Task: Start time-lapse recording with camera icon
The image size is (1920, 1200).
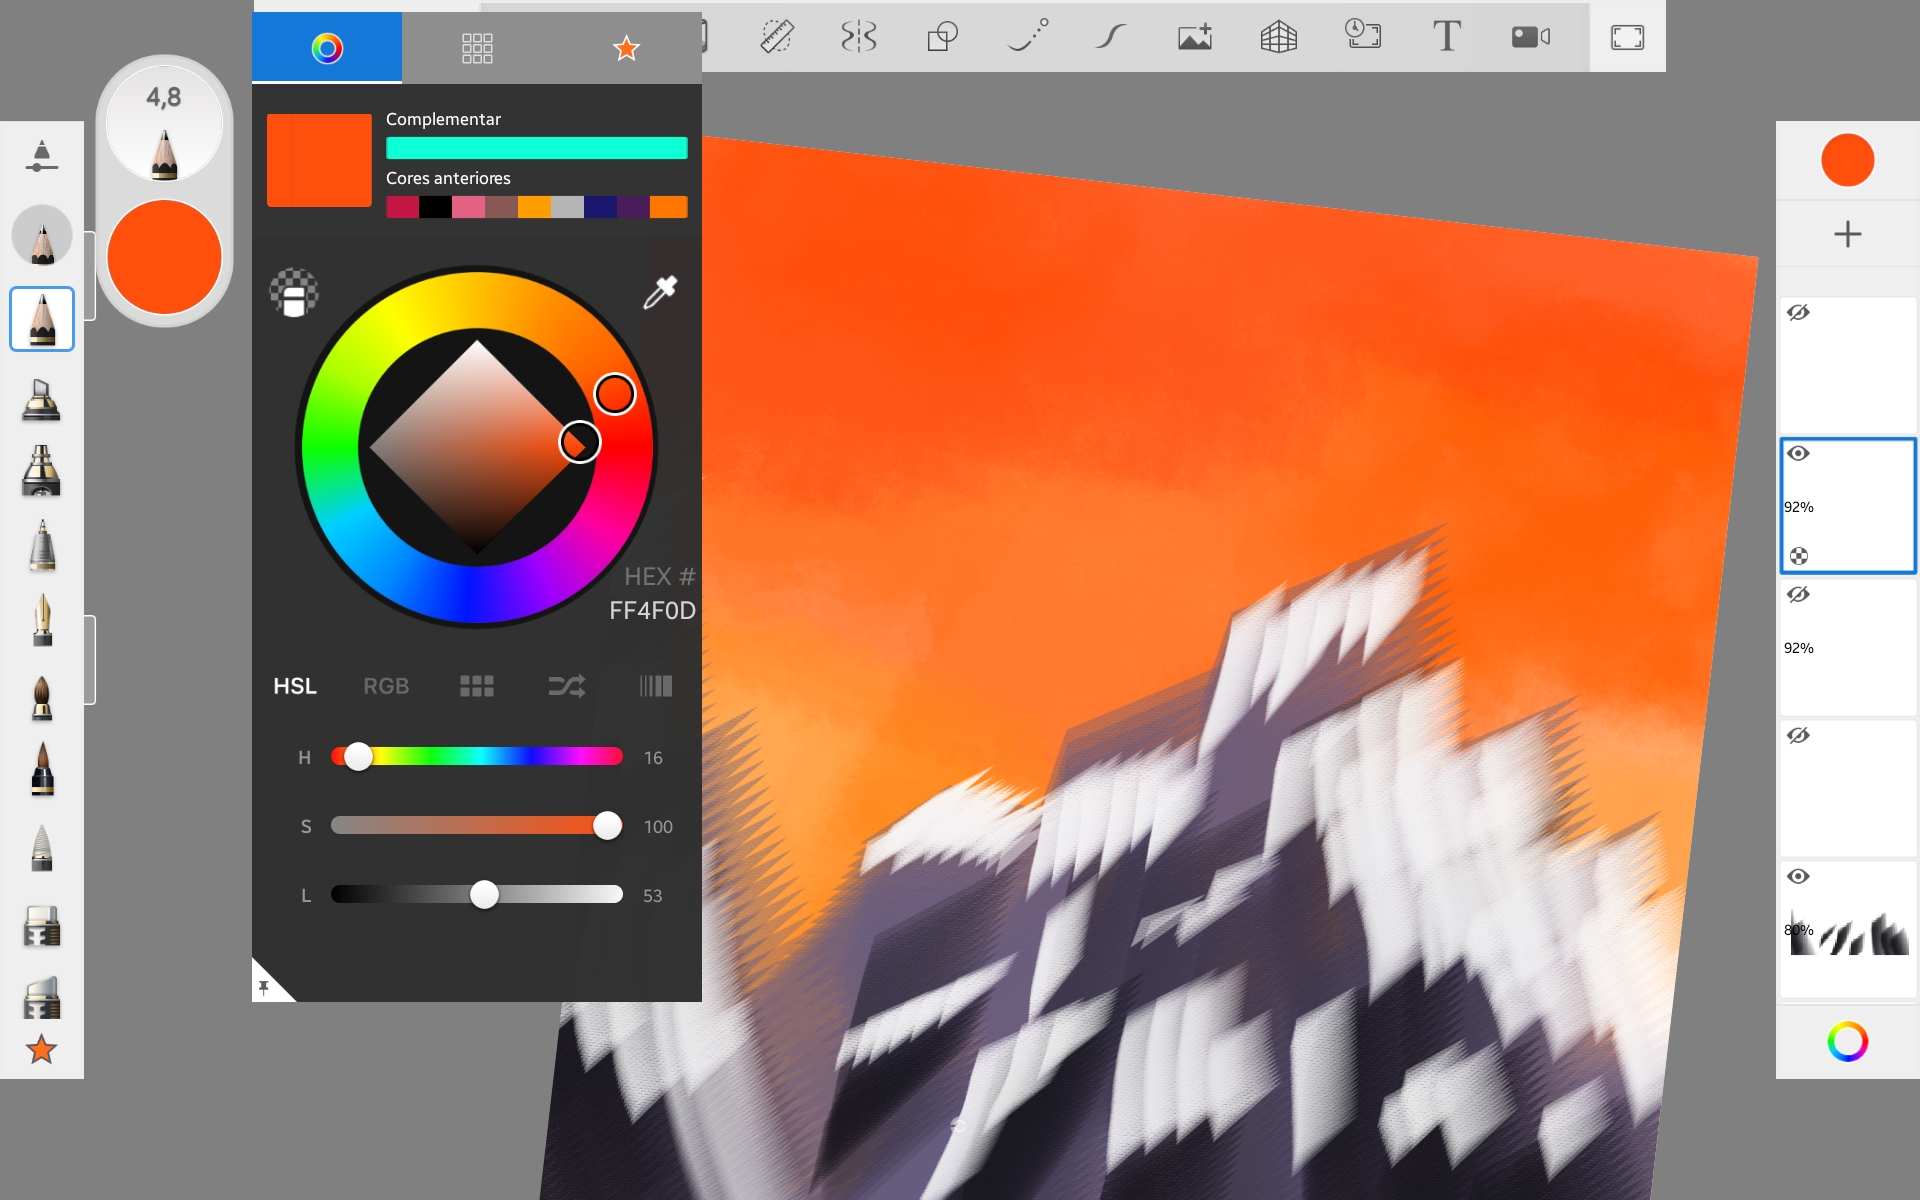Action: pos(1530,37)
